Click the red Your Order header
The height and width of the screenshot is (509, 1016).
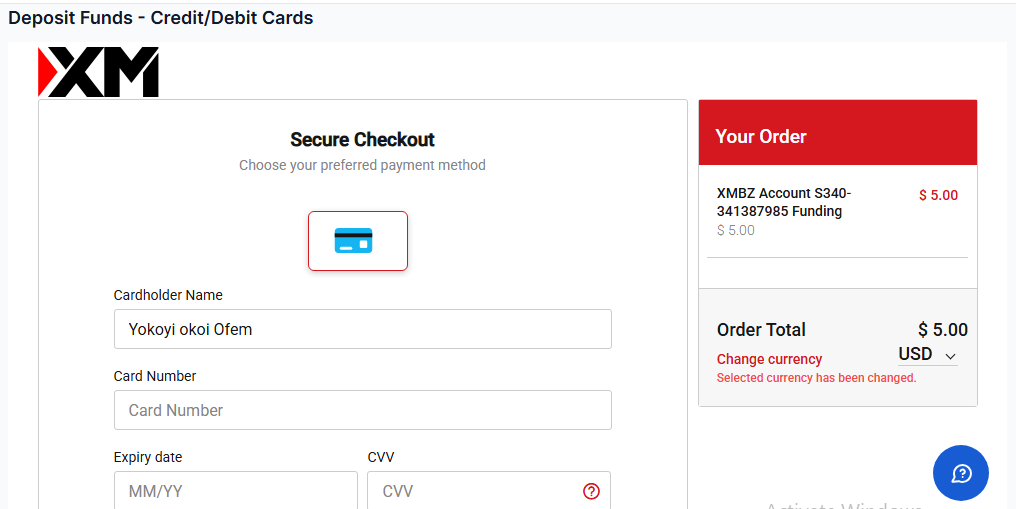pos(837,133)
